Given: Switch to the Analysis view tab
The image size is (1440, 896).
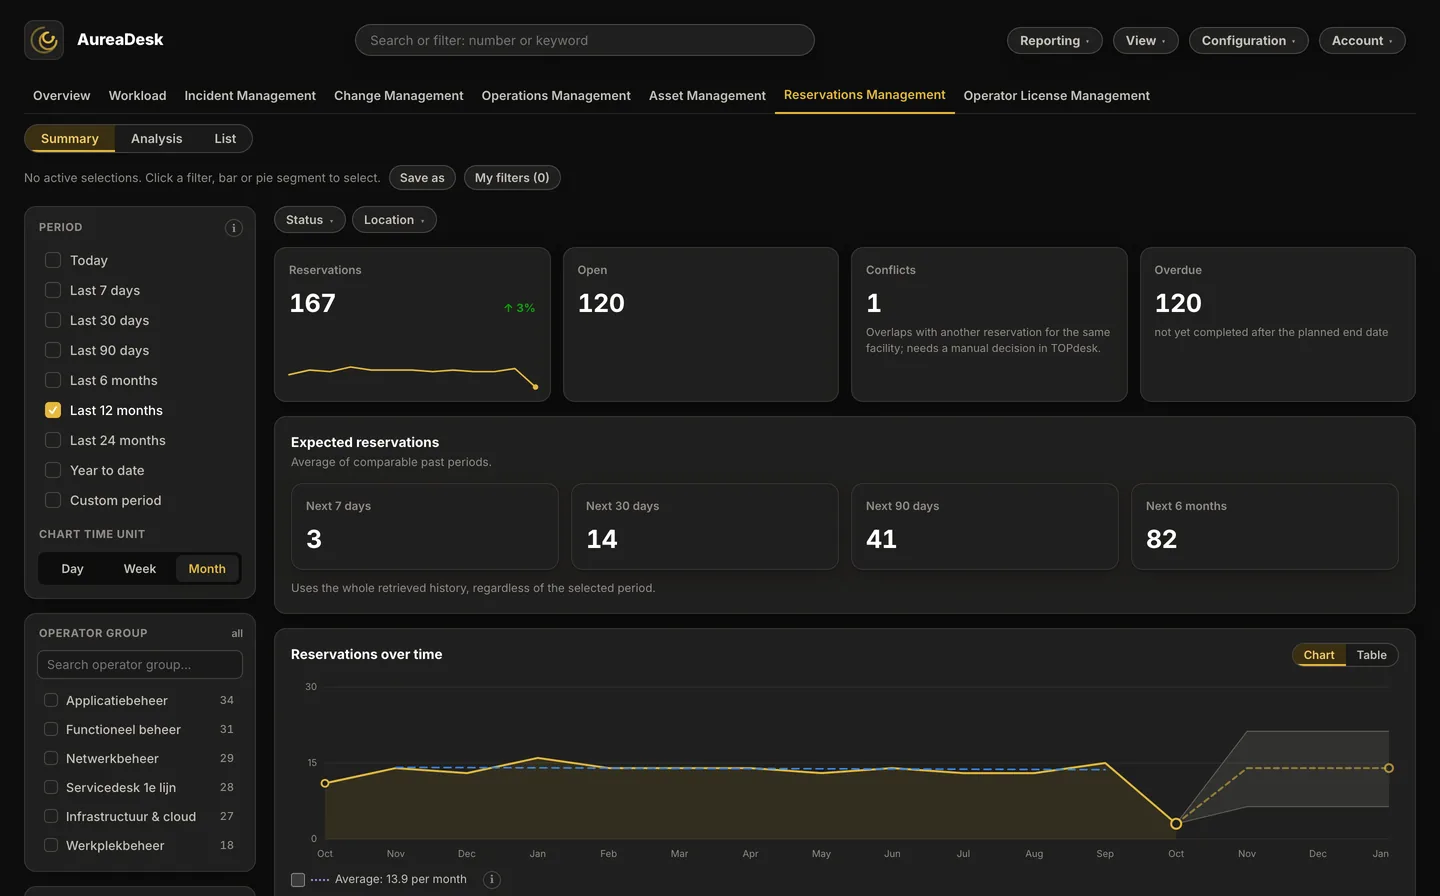Looking at the screenshot, I should click(x=157, y=139).
